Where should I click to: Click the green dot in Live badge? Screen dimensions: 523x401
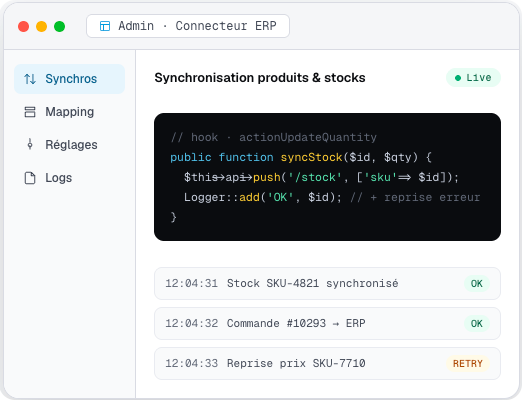pyautogui.click(x=458, y=78)
